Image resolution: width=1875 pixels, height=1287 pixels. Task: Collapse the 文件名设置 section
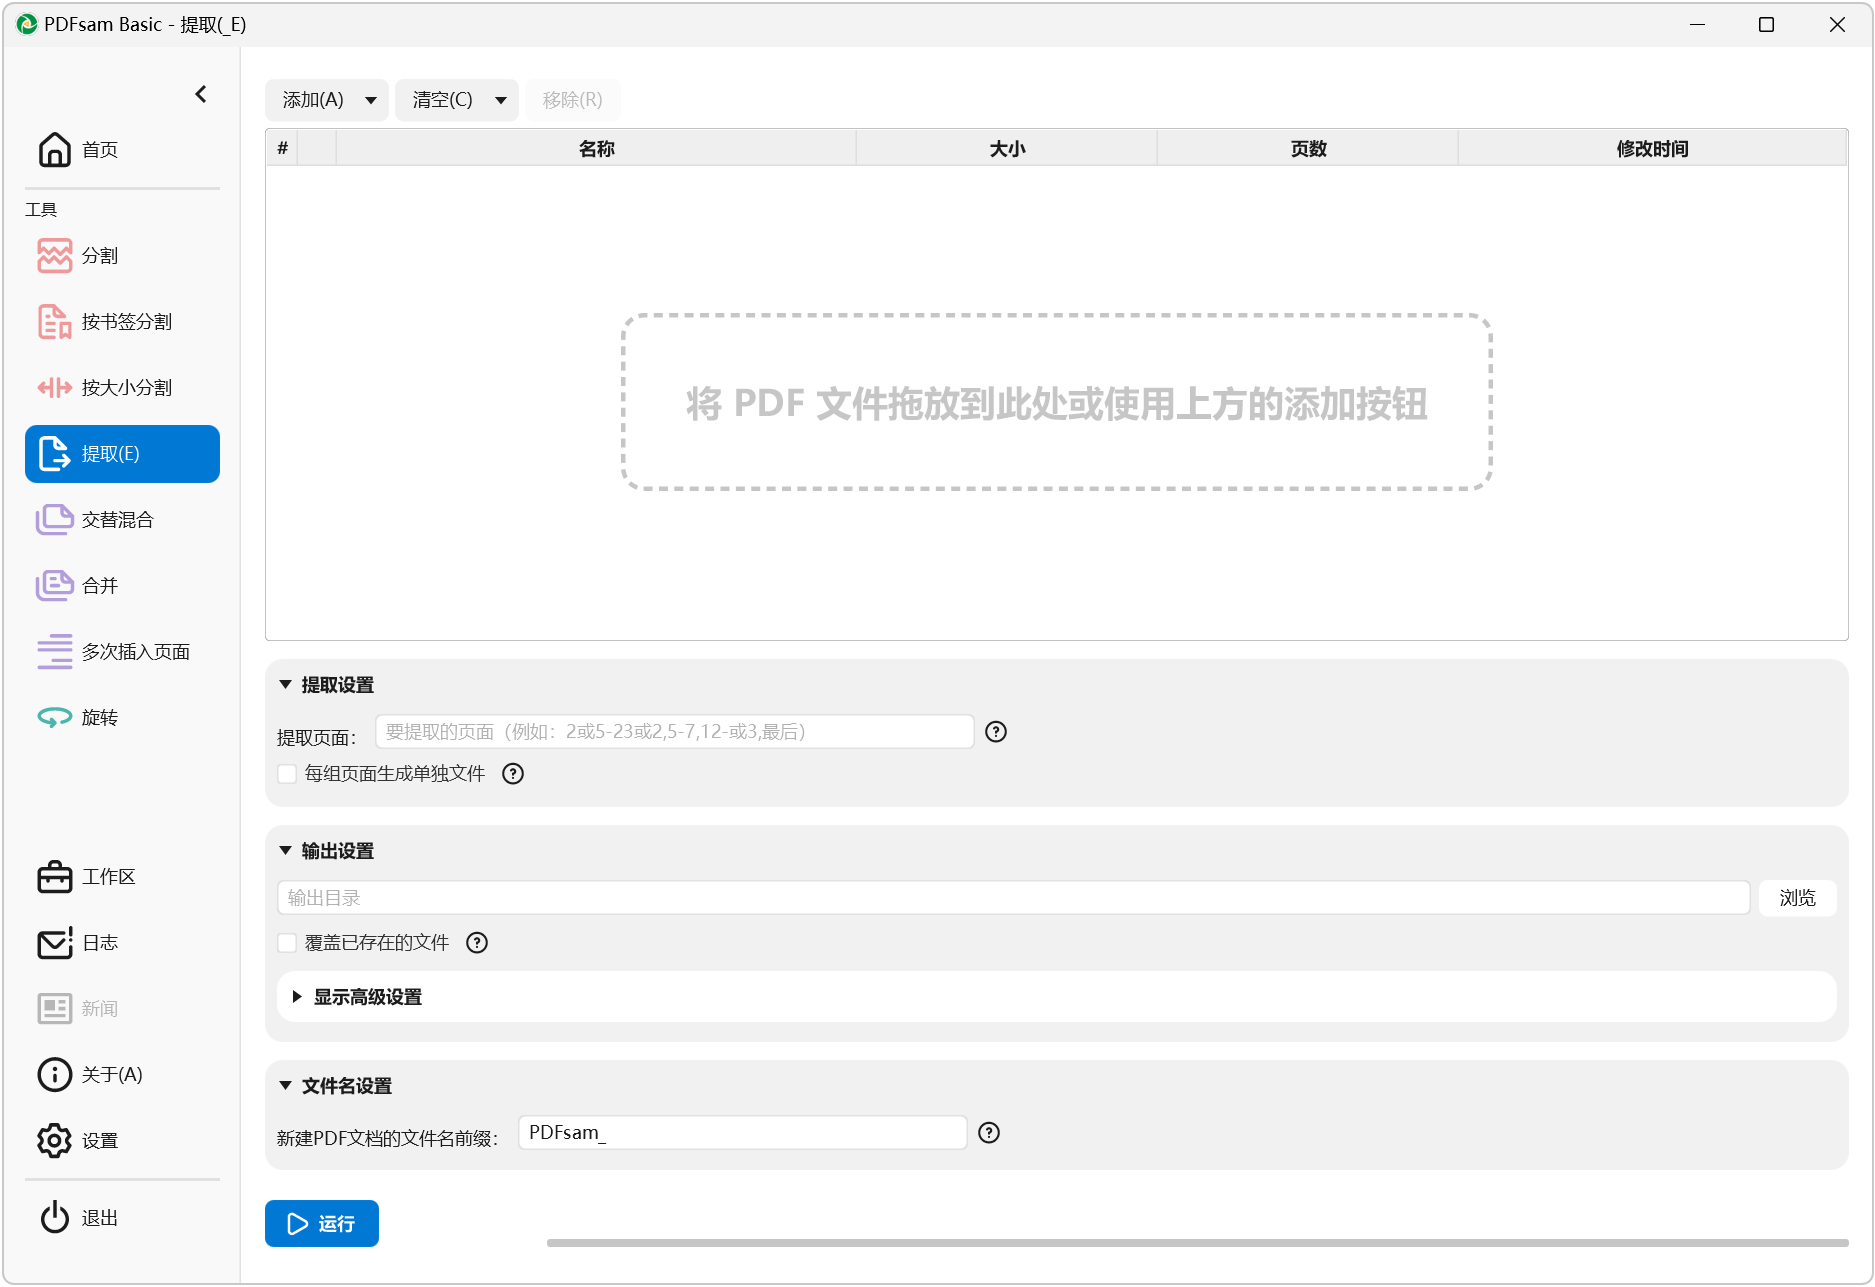285,1086
